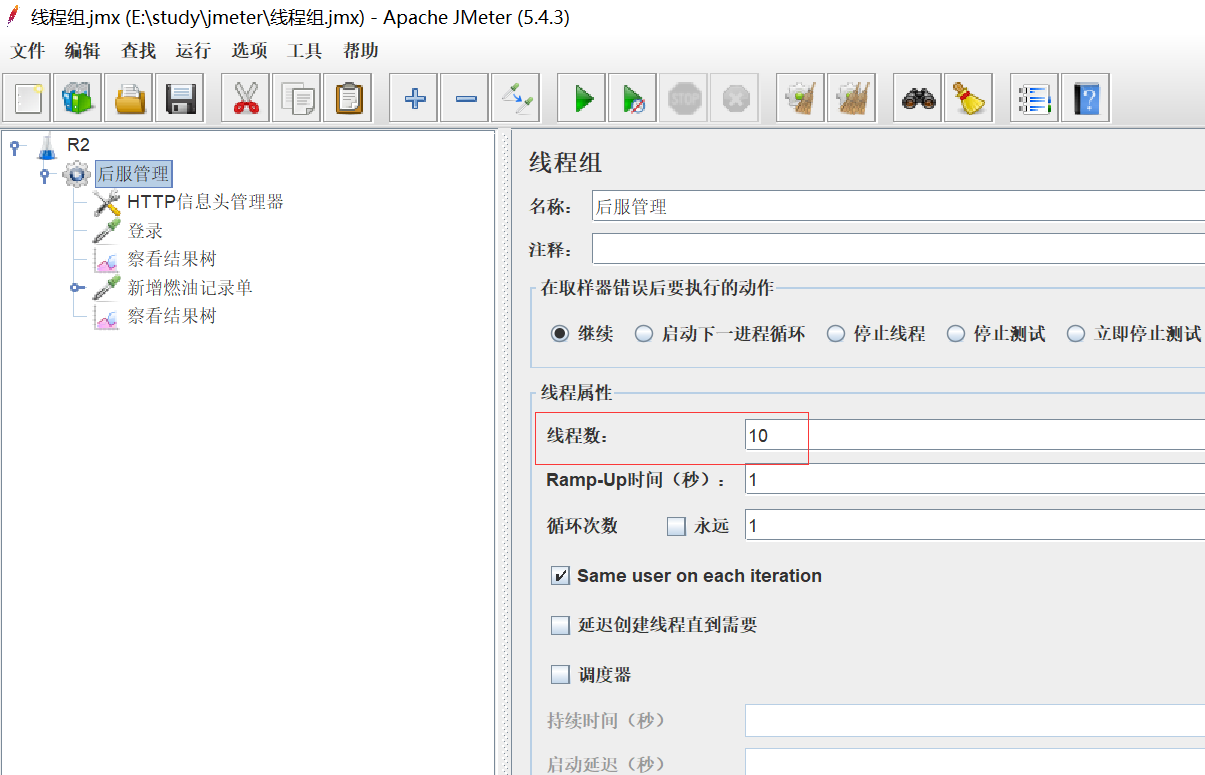Select the 继续 radio button
Image resolution: width=1205 pixels, height=775 pixels.
[560, 334]
